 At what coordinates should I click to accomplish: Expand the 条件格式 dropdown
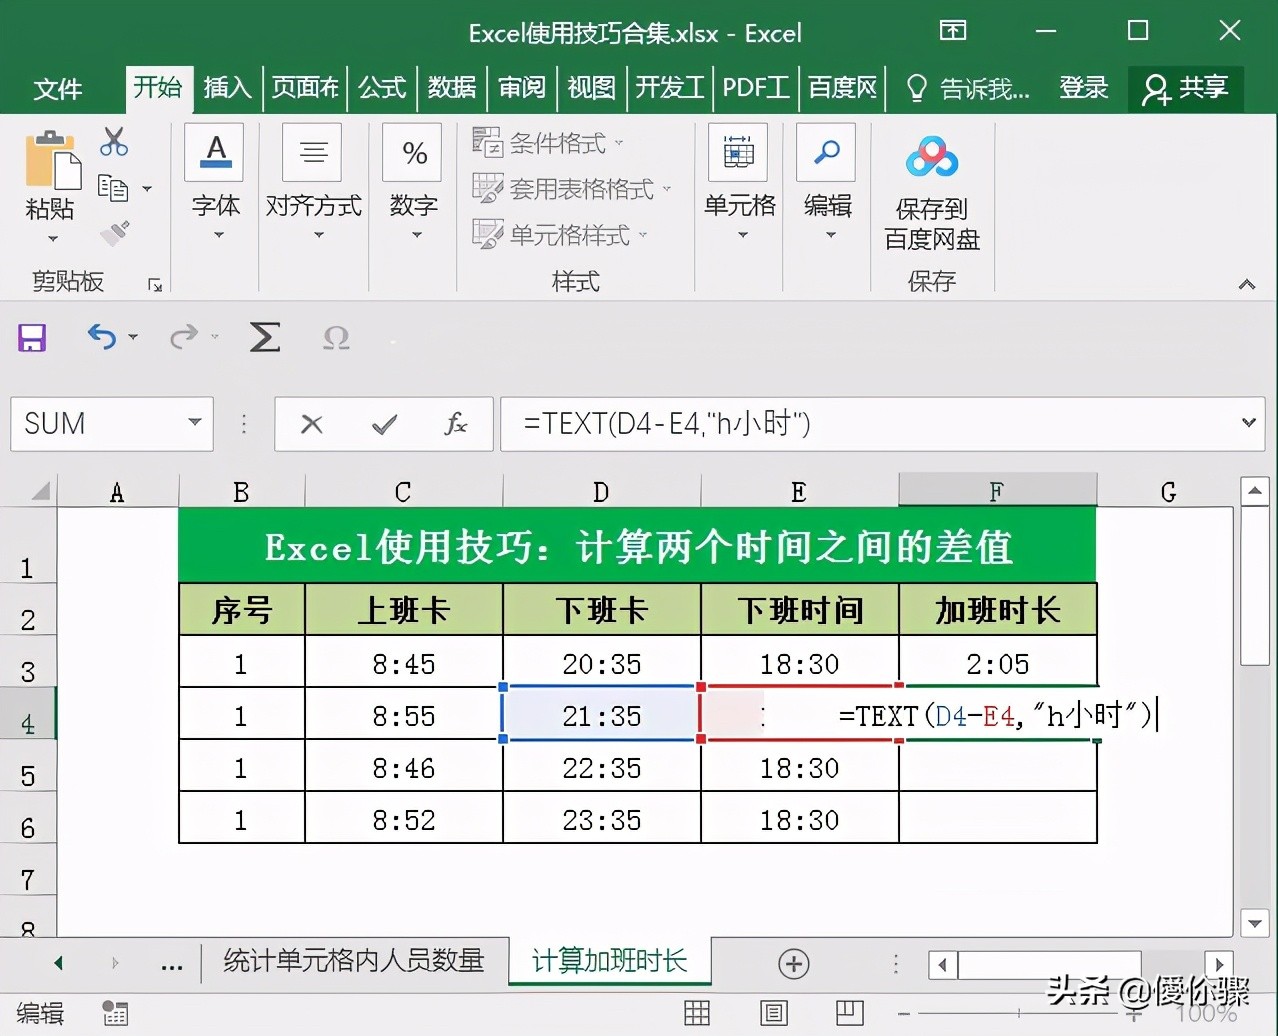618,143
